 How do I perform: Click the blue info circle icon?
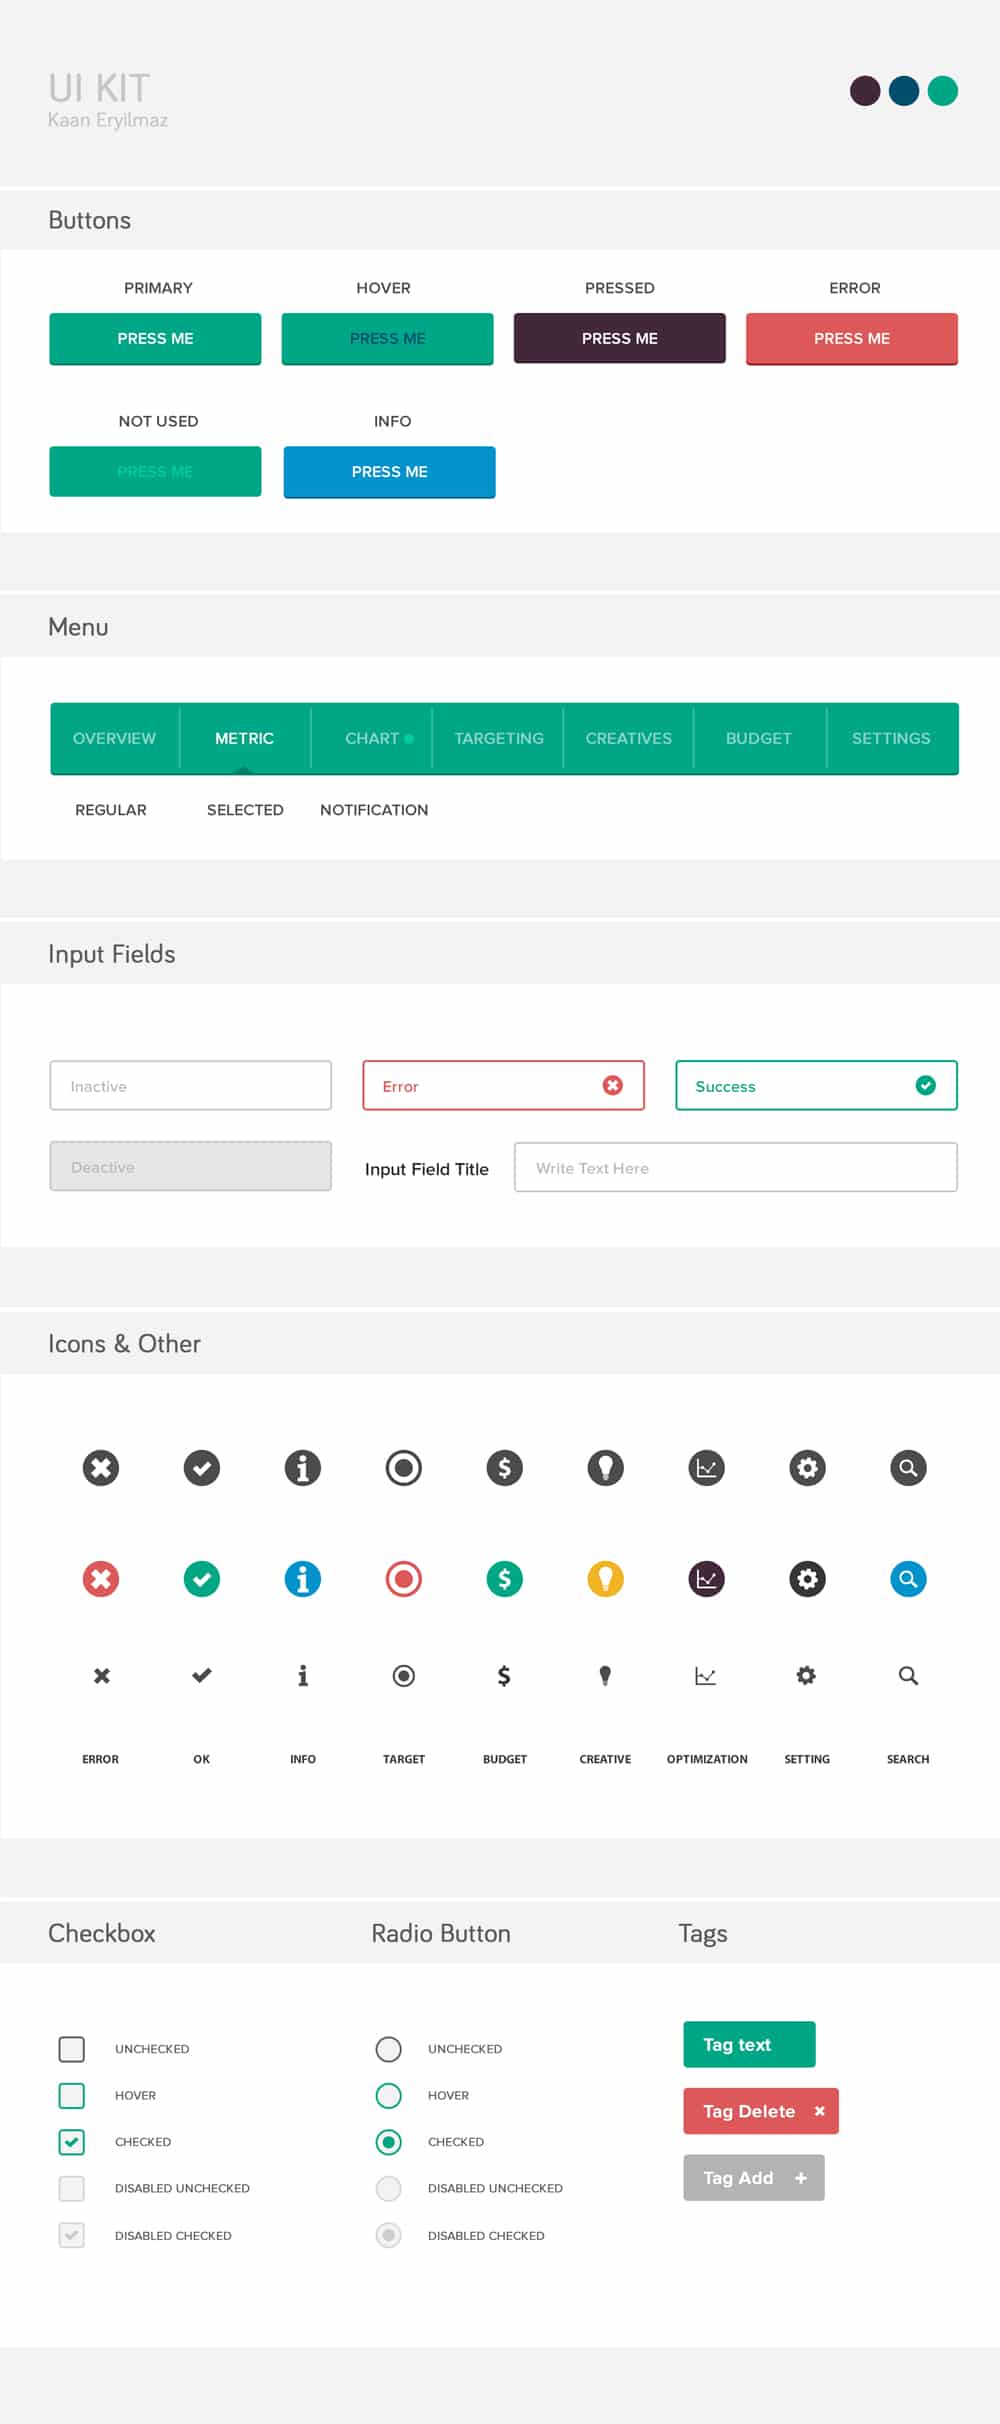(303, 1579)
